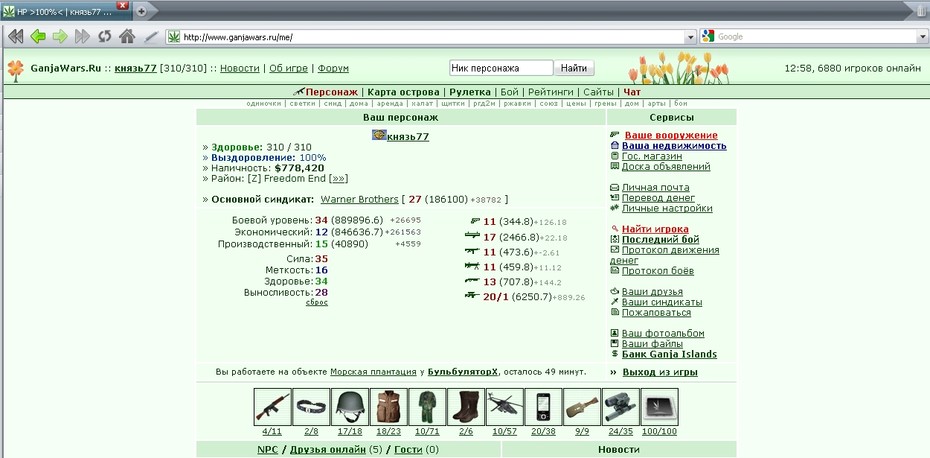930x458 pixels.
Task: Click the сброс stats reset link
Action: point(317,303)
